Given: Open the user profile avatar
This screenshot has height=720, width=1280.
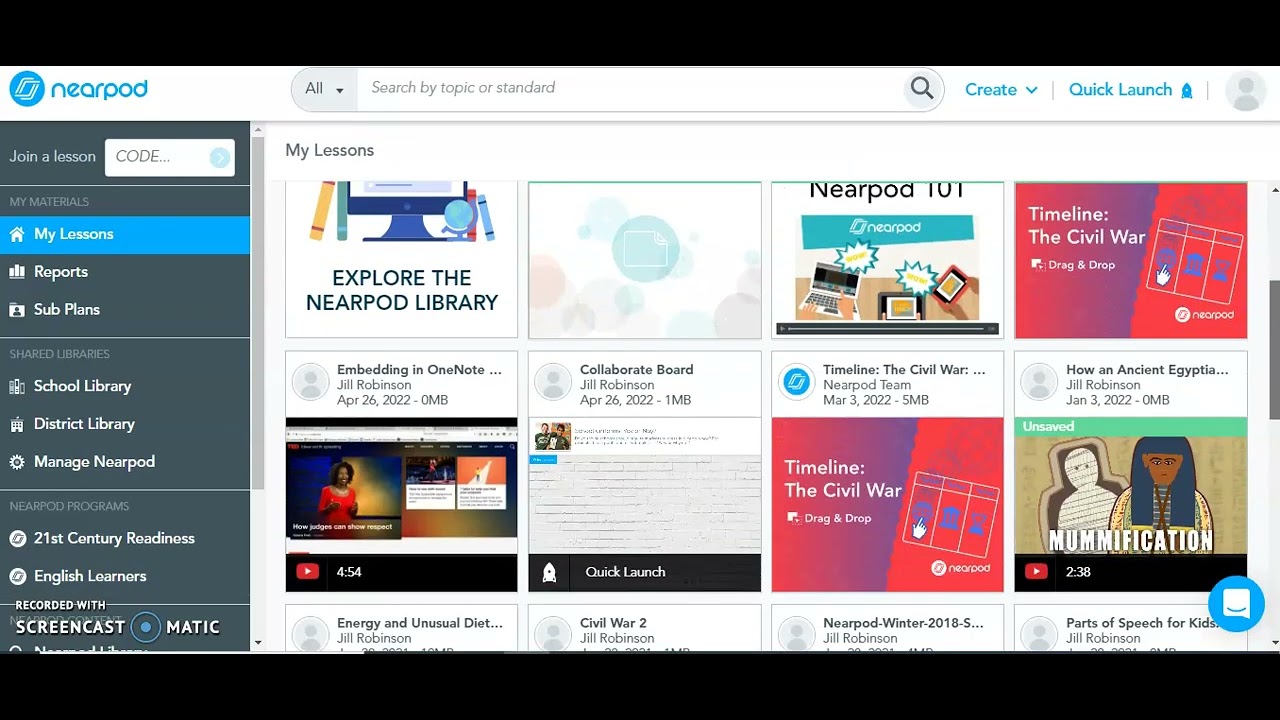Looking at the screenshot, I should (x=1246, y=90).
